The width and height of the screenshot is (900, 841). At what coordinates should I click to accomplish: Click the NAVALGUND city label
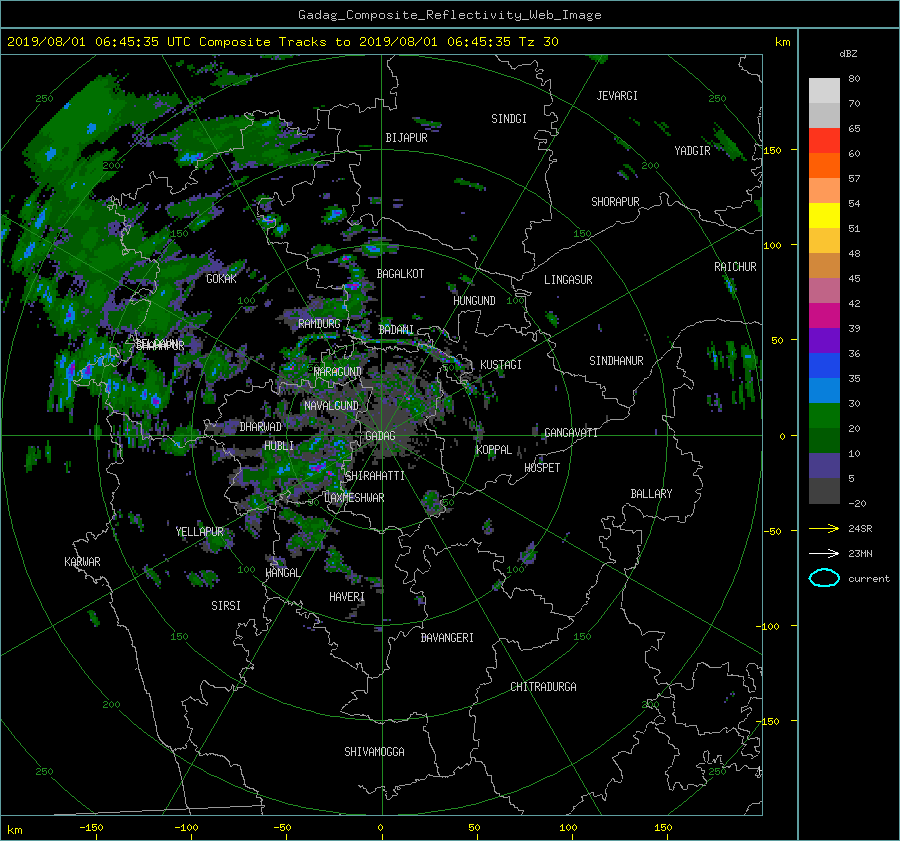(331, 406)
